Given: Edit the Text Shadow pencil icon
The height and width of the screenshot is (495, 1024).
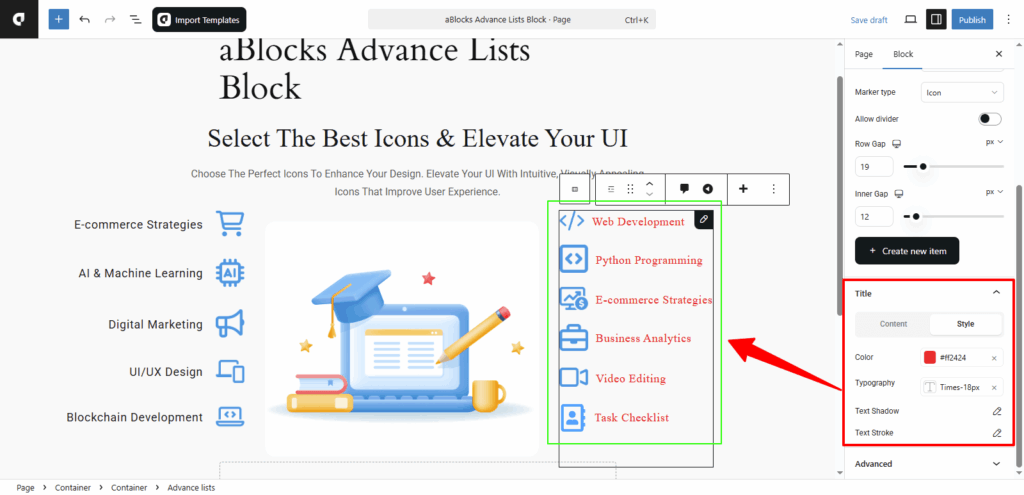Looking at the screenshot, I should [x=997, y=411].
